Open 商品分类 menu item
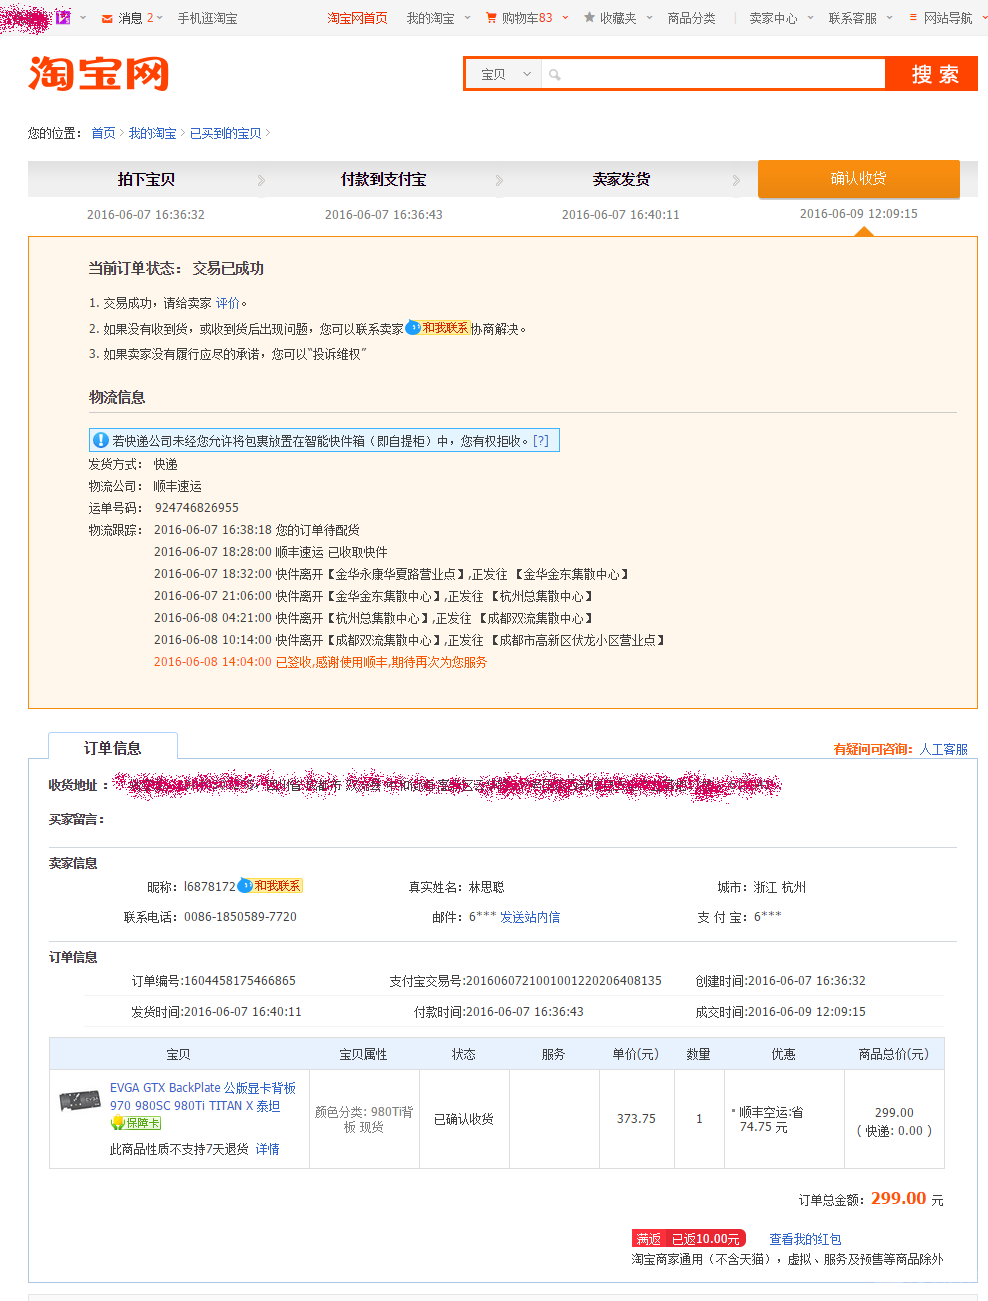988x1301 pixels. coord(691,18)
